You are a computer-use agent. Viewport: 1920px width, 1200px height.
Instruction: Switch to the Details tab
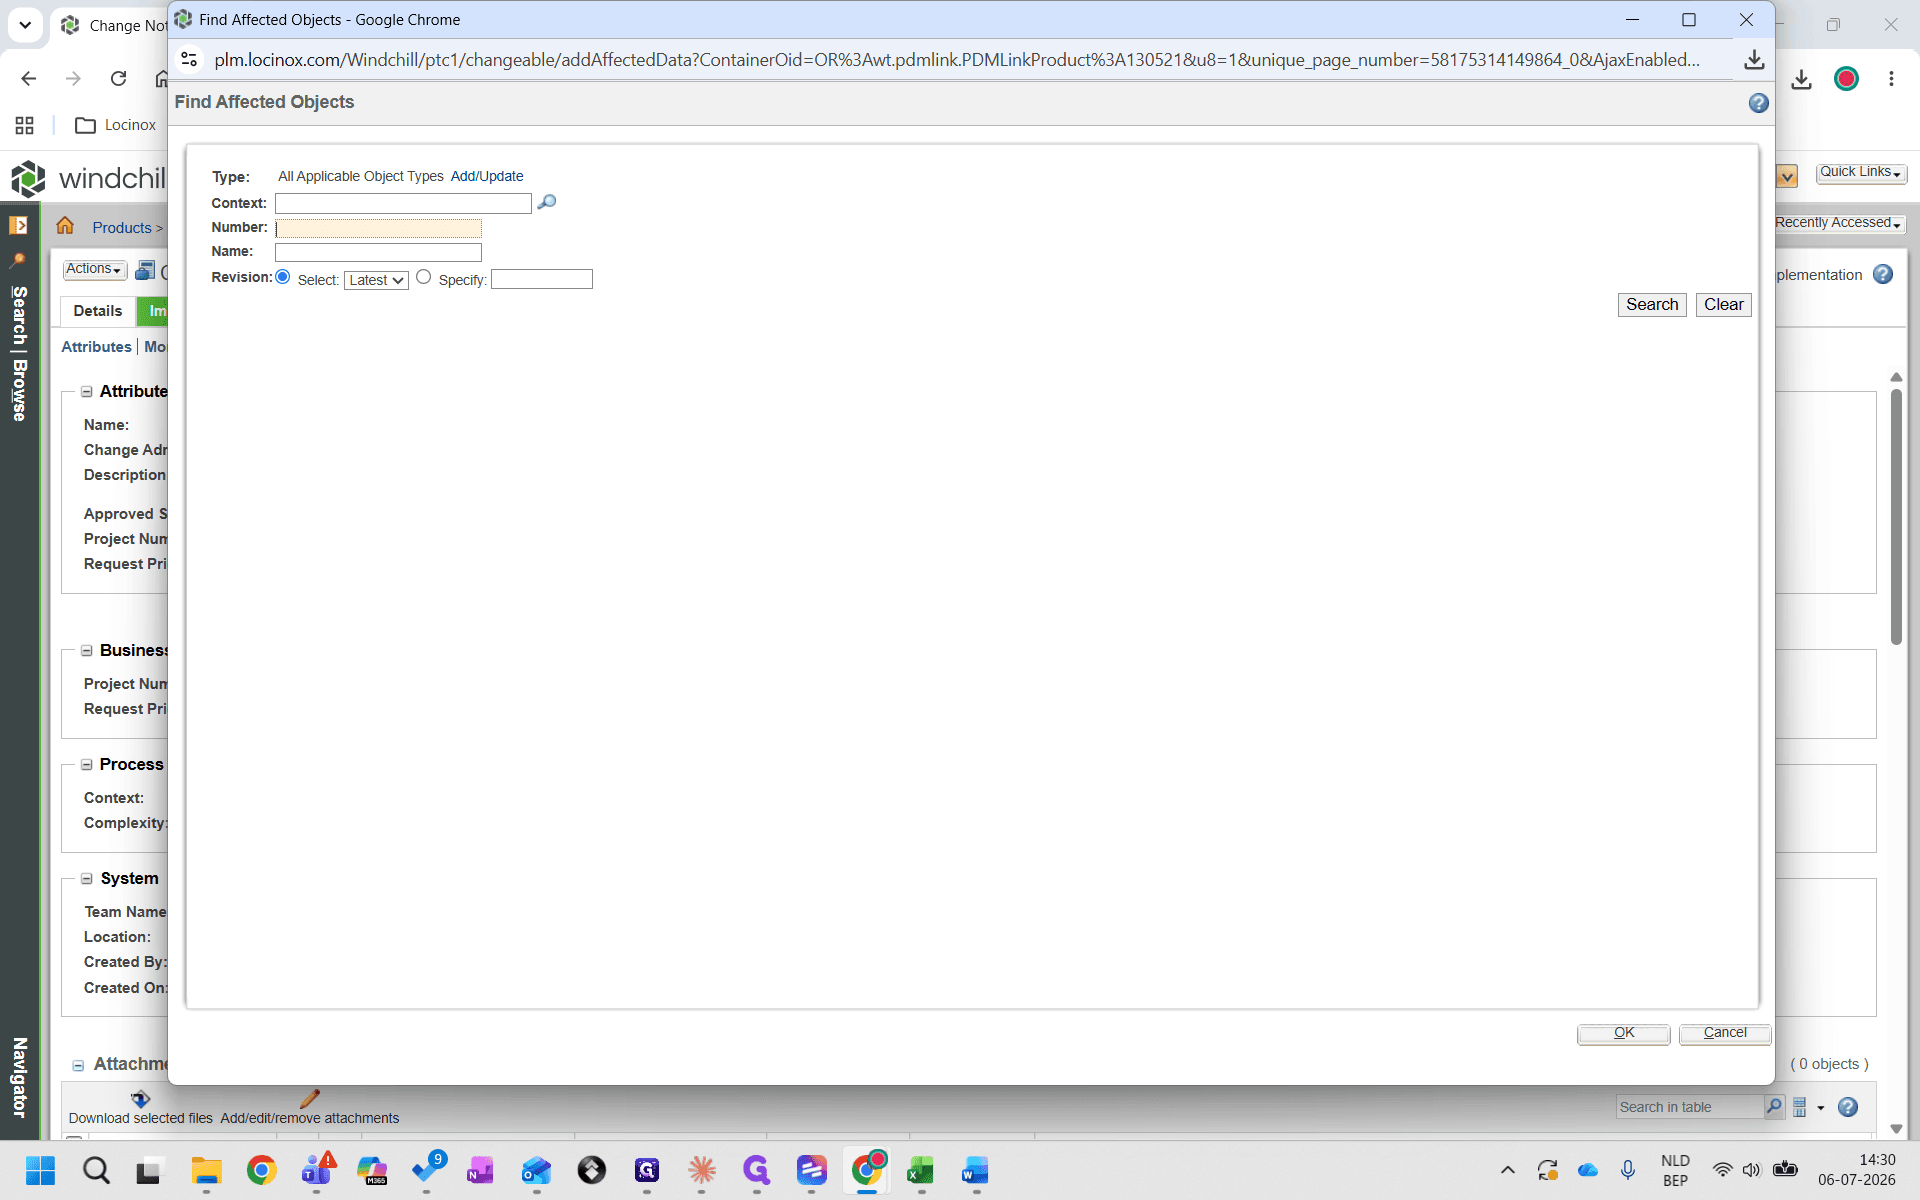coord(98,311)
